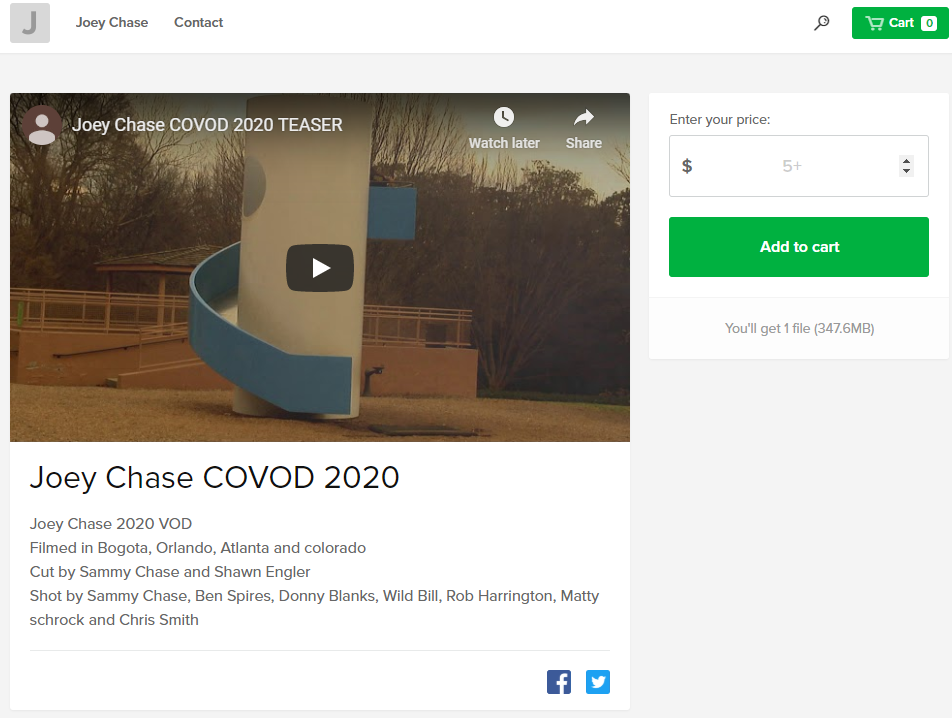The image size is (952, 718).
Task: Increase the price with the up arrow
Action: tap(906, 160)
